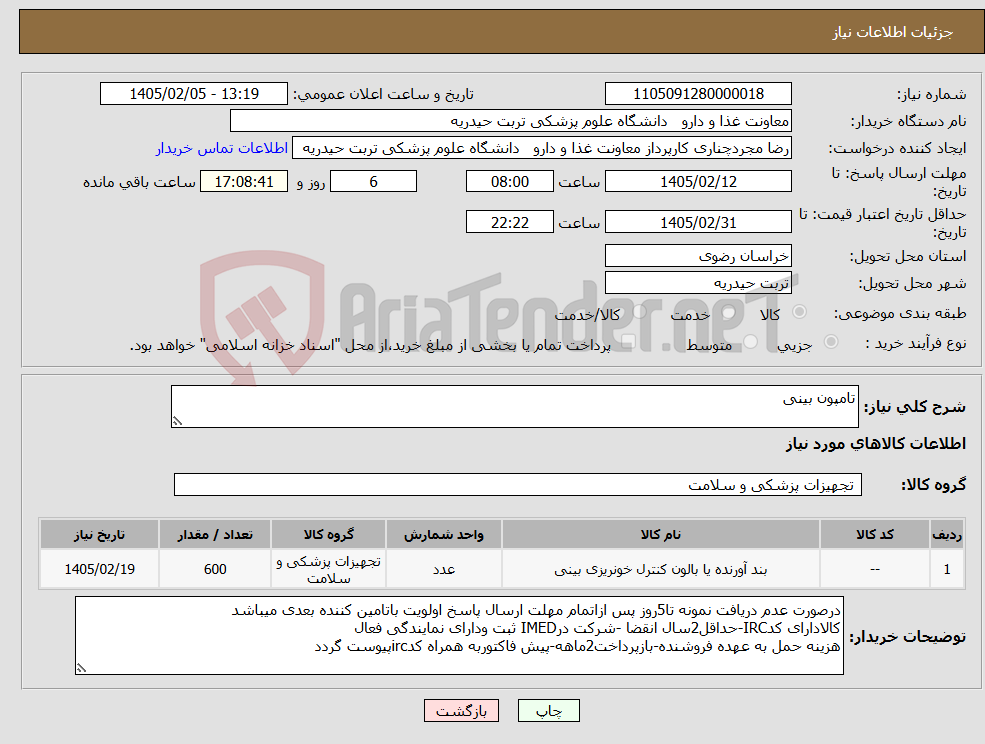Click the response deadline date 1405/02/12
The width and height of the screenshot is (985, 744).
click(698, 182)
